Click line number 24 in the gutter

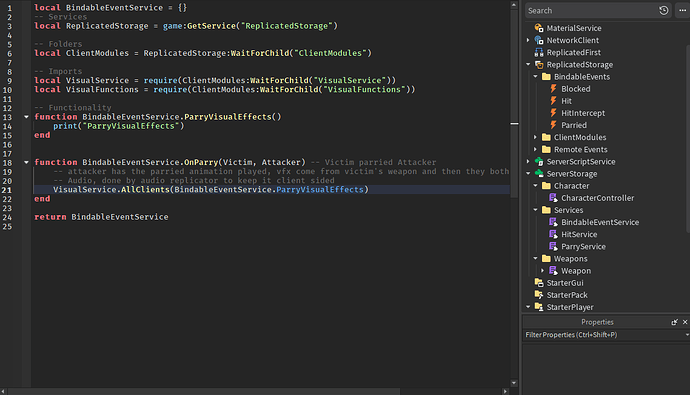click(7, 217)
